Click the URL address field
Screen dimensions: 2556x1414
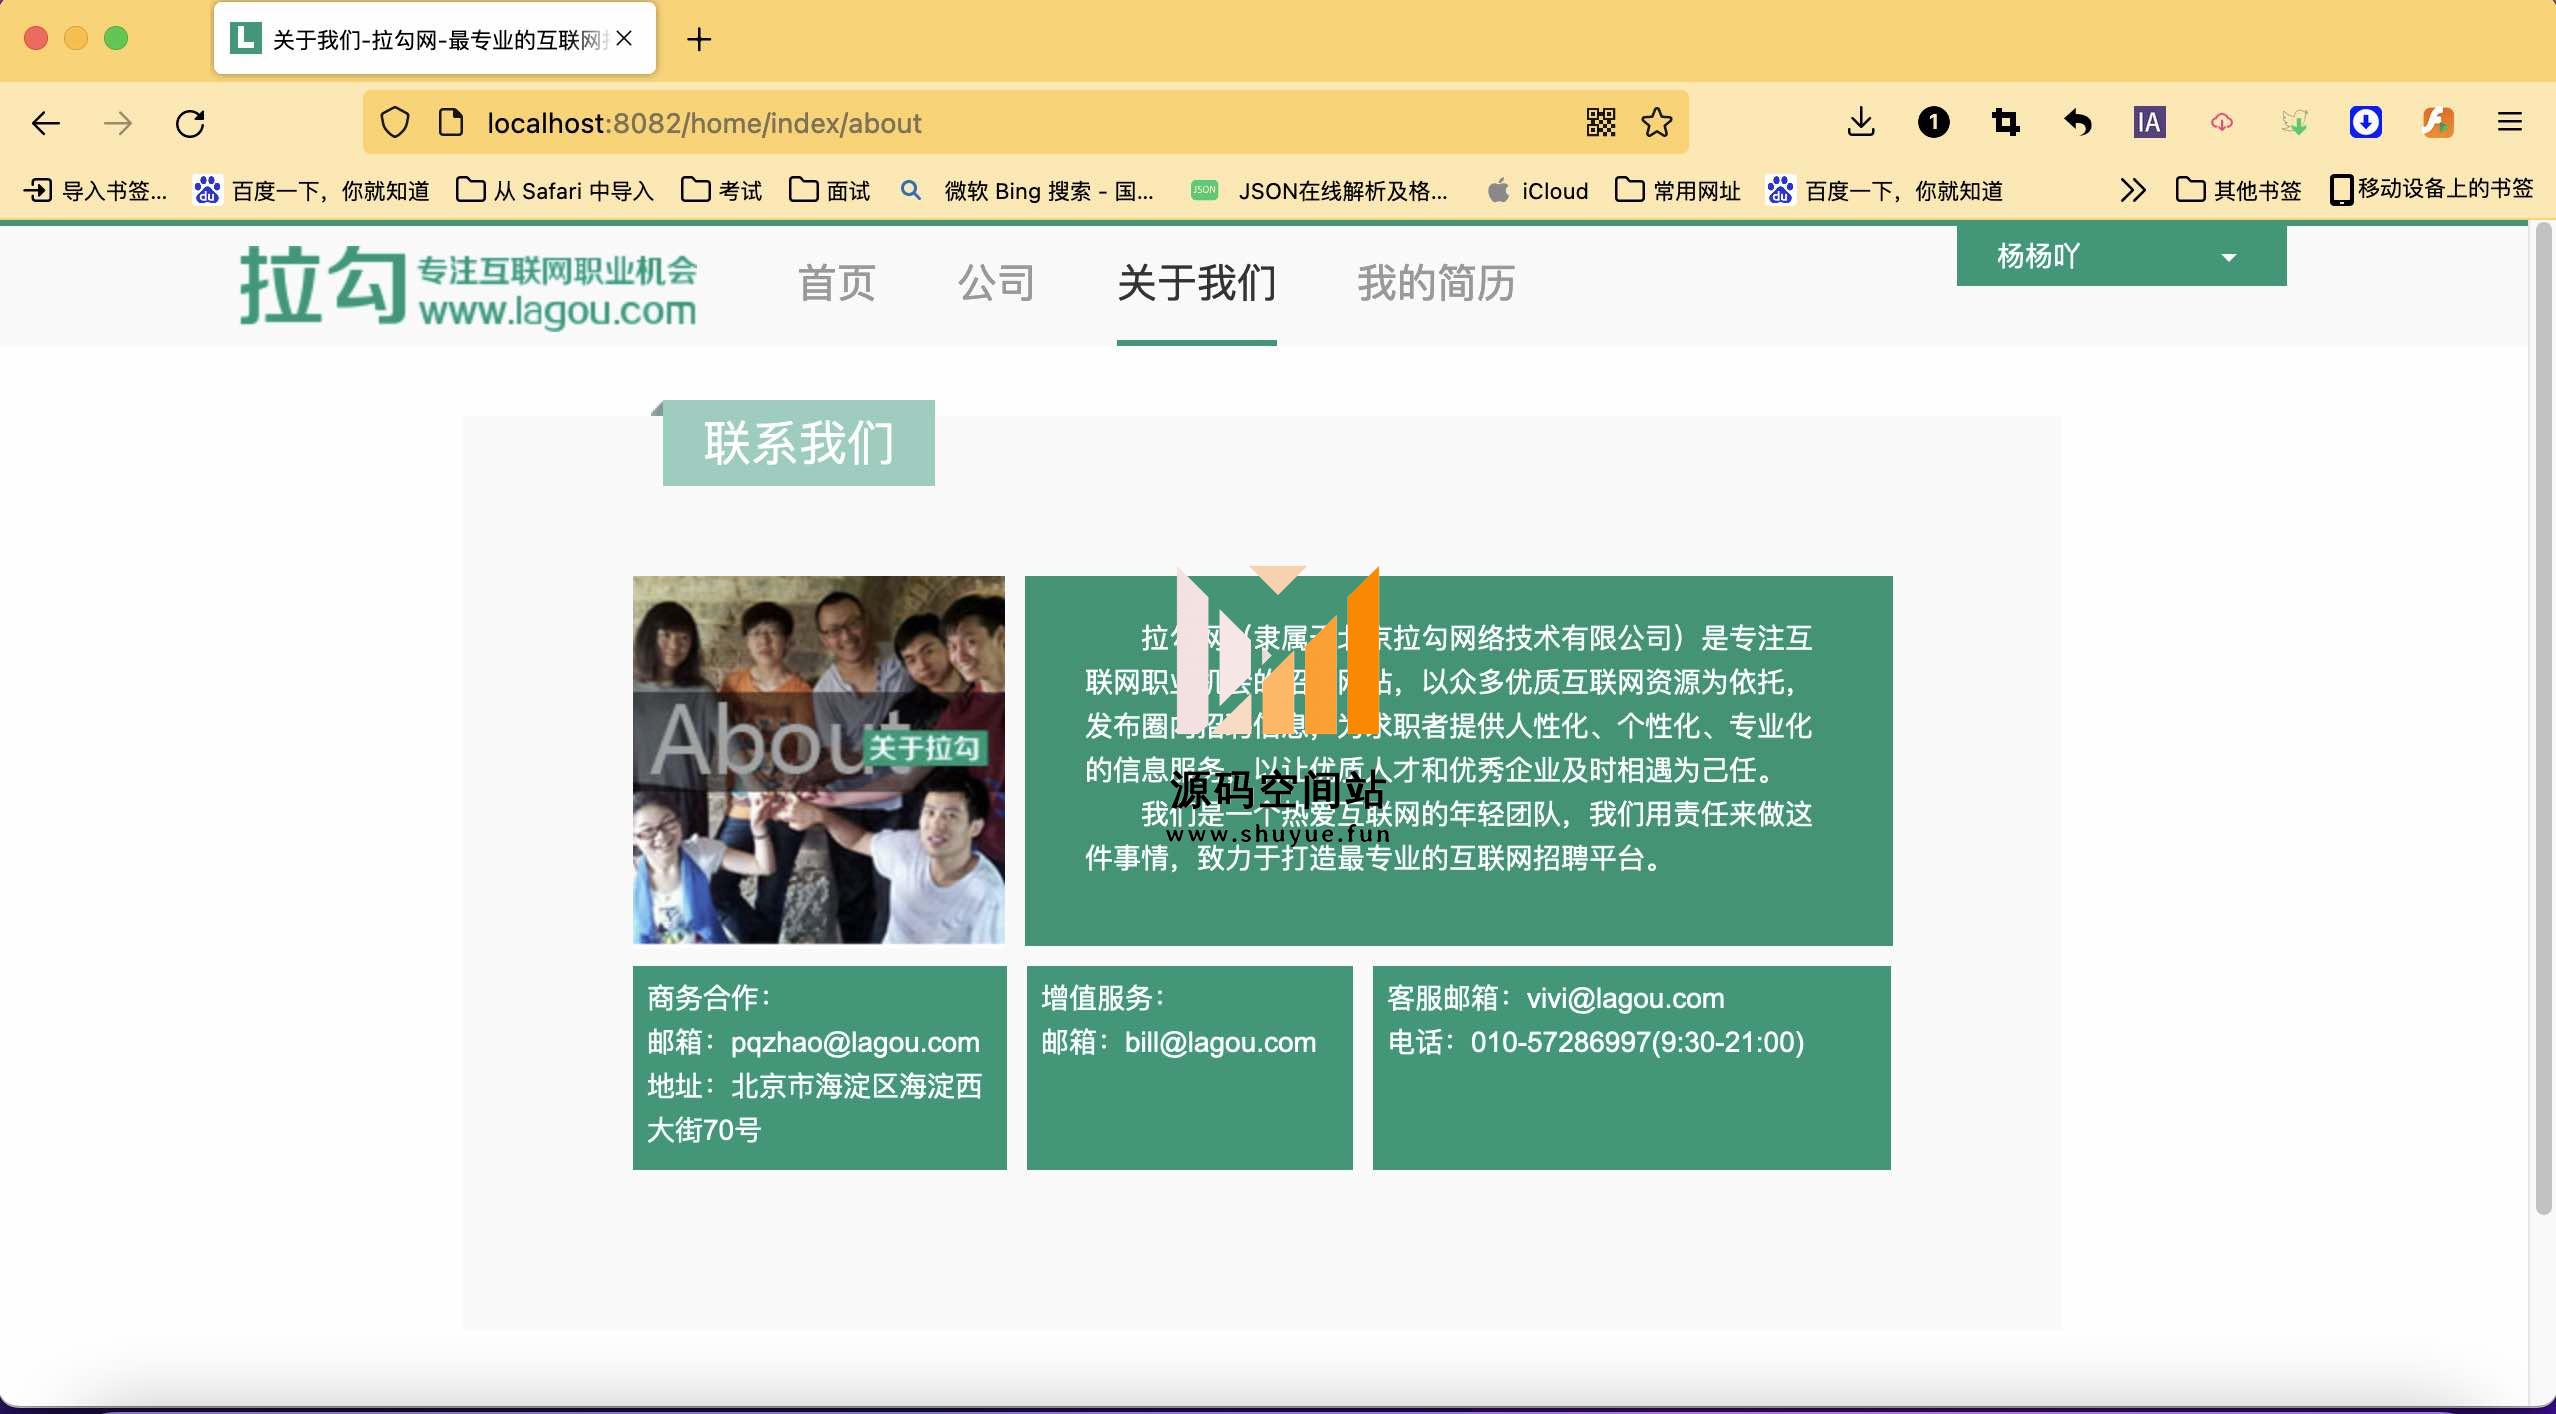(1025, 123)
